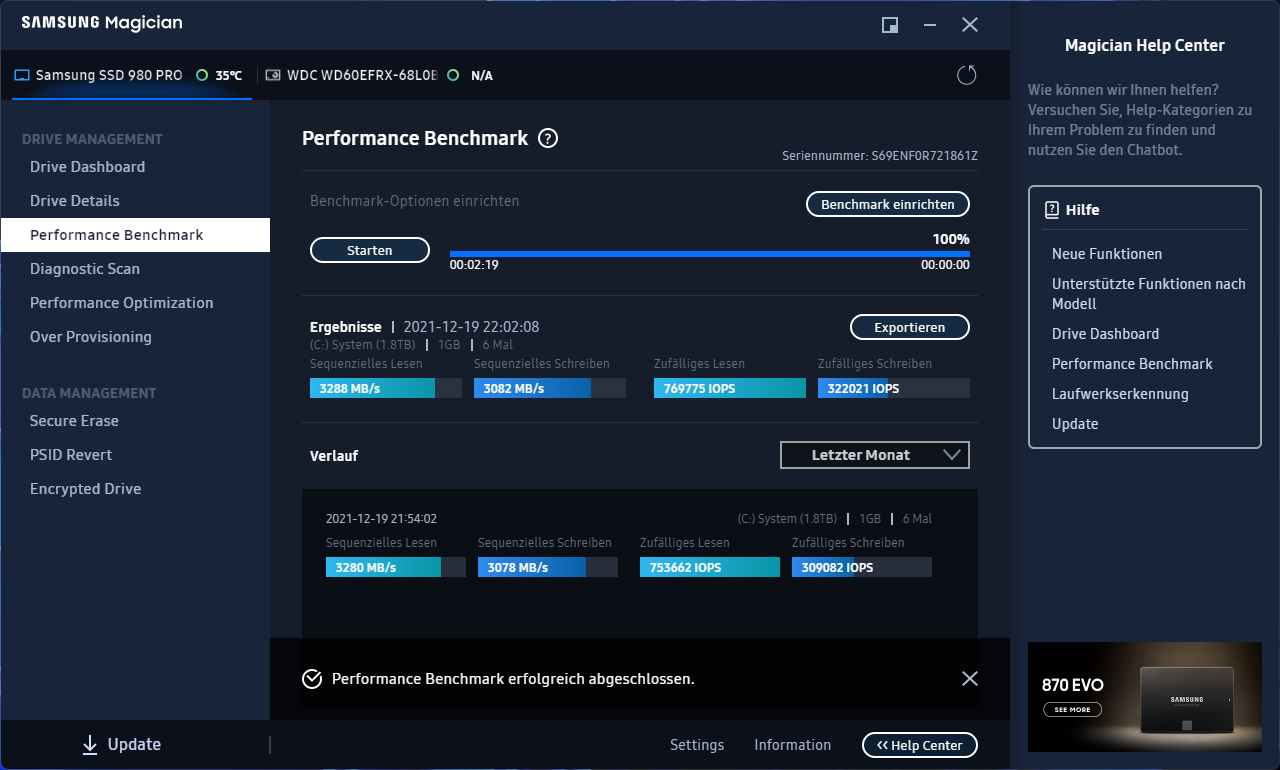Image resolution: width=1280 pixels, height=770 pixels.
Task: Click the 3082 MB/s sequential write bar
Action: [550, 388]
